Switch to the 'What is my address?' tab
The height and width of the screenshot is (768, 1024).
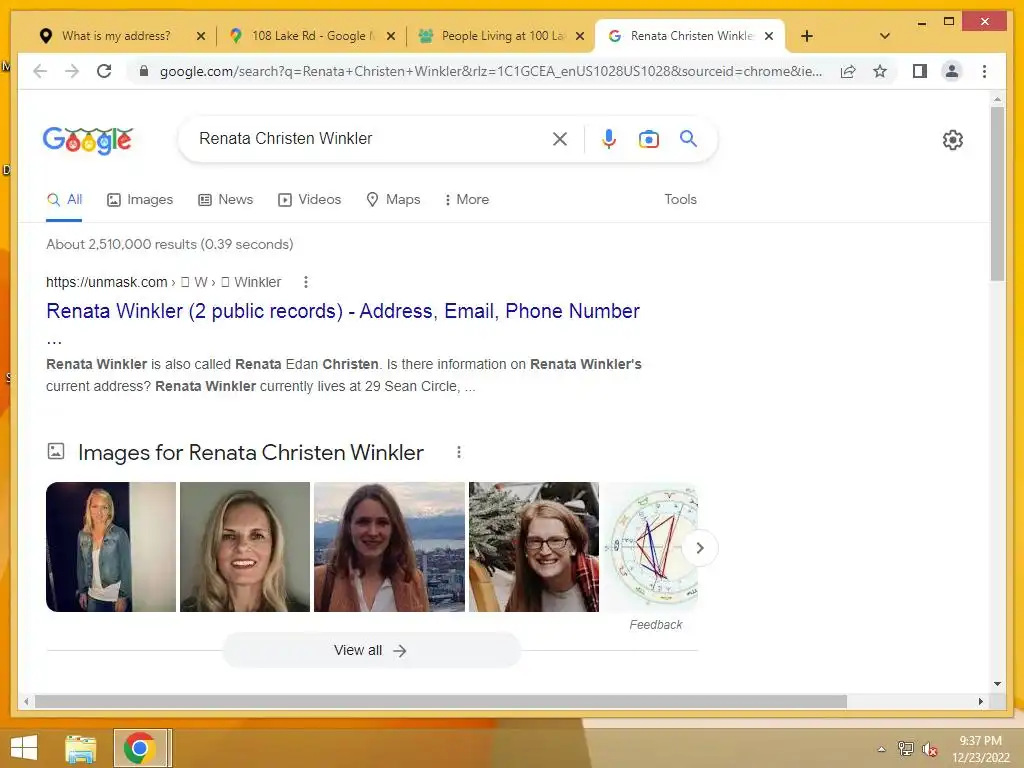coord(114,36)
